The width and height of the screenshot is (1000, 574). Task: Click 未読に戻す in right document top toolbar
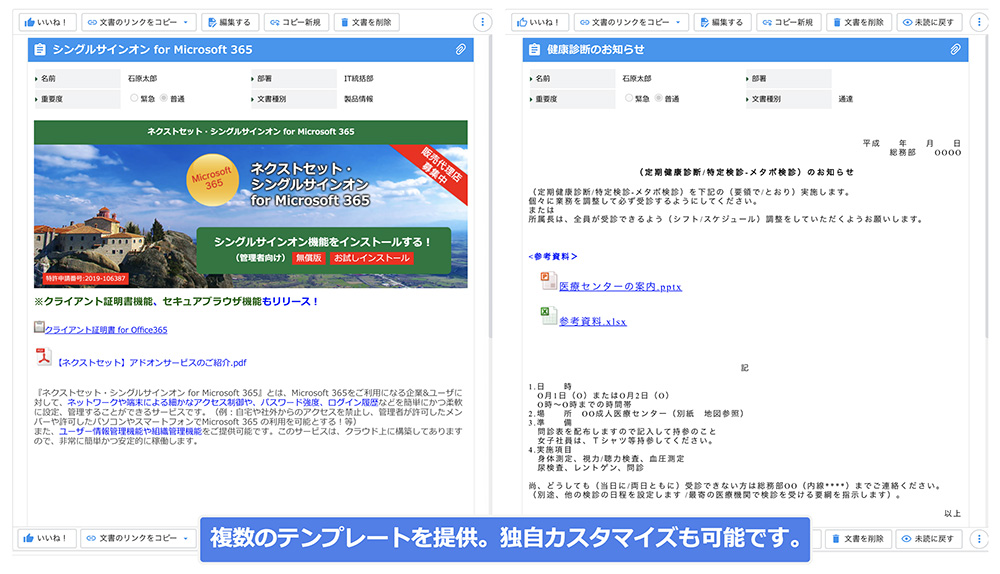click(x=929, y=22)
